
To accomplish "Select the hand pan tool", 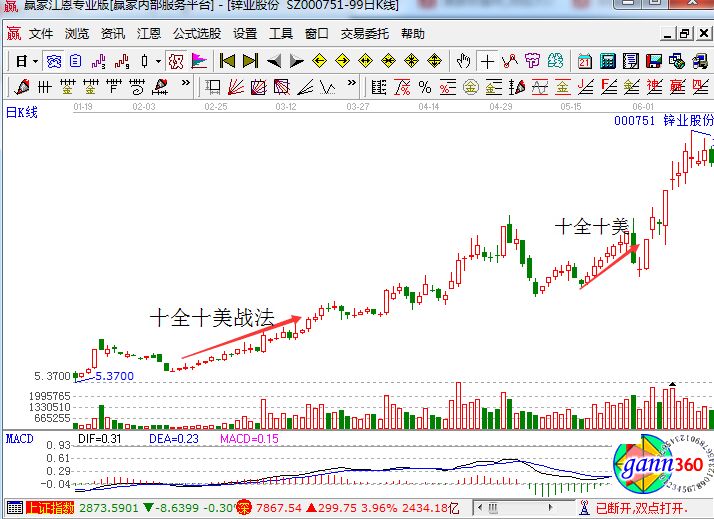I will coord(464,61).
